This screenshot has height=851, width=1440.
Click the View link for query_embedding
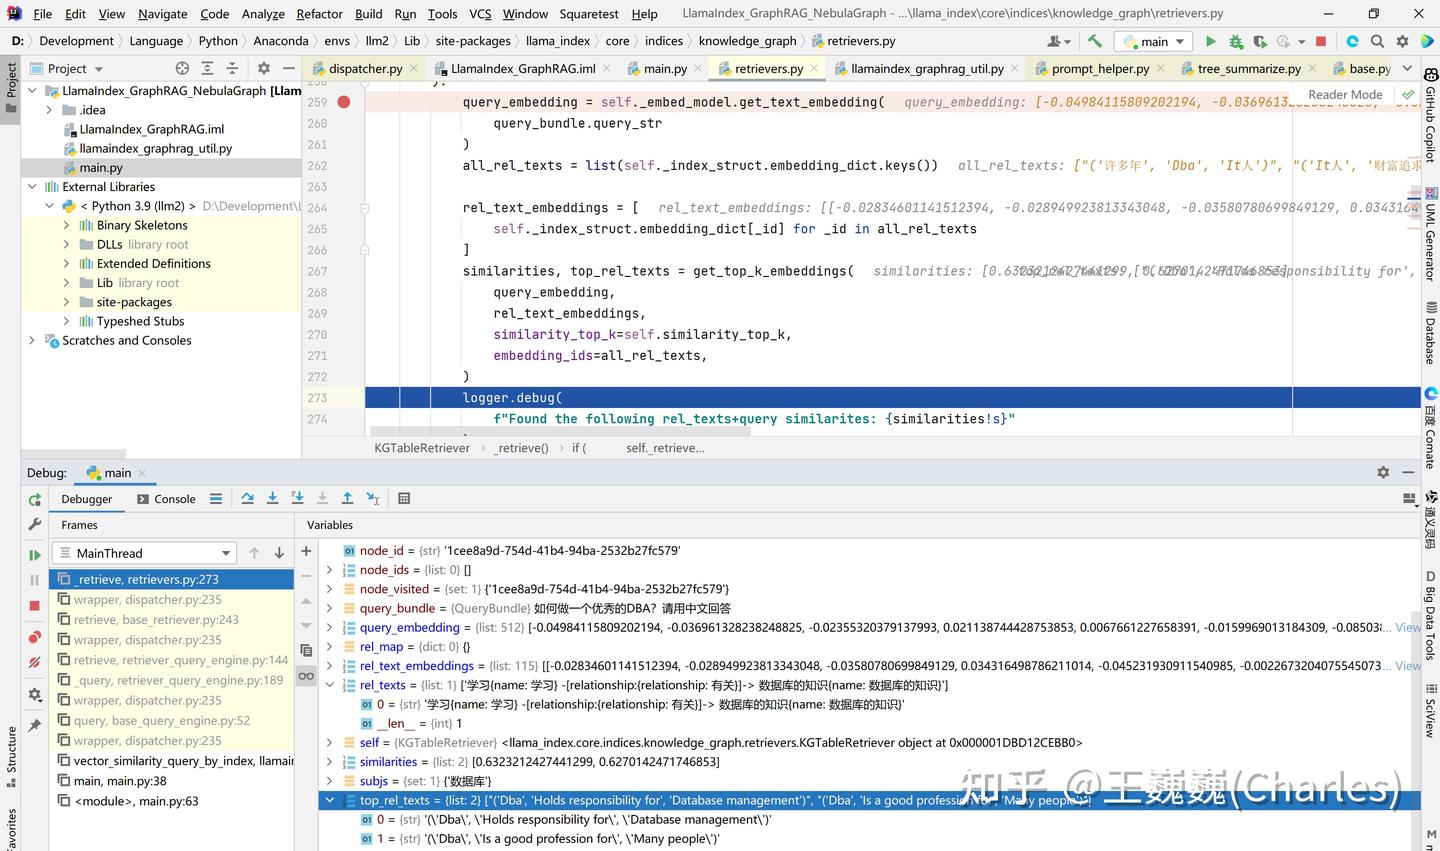click(1408, 628)
